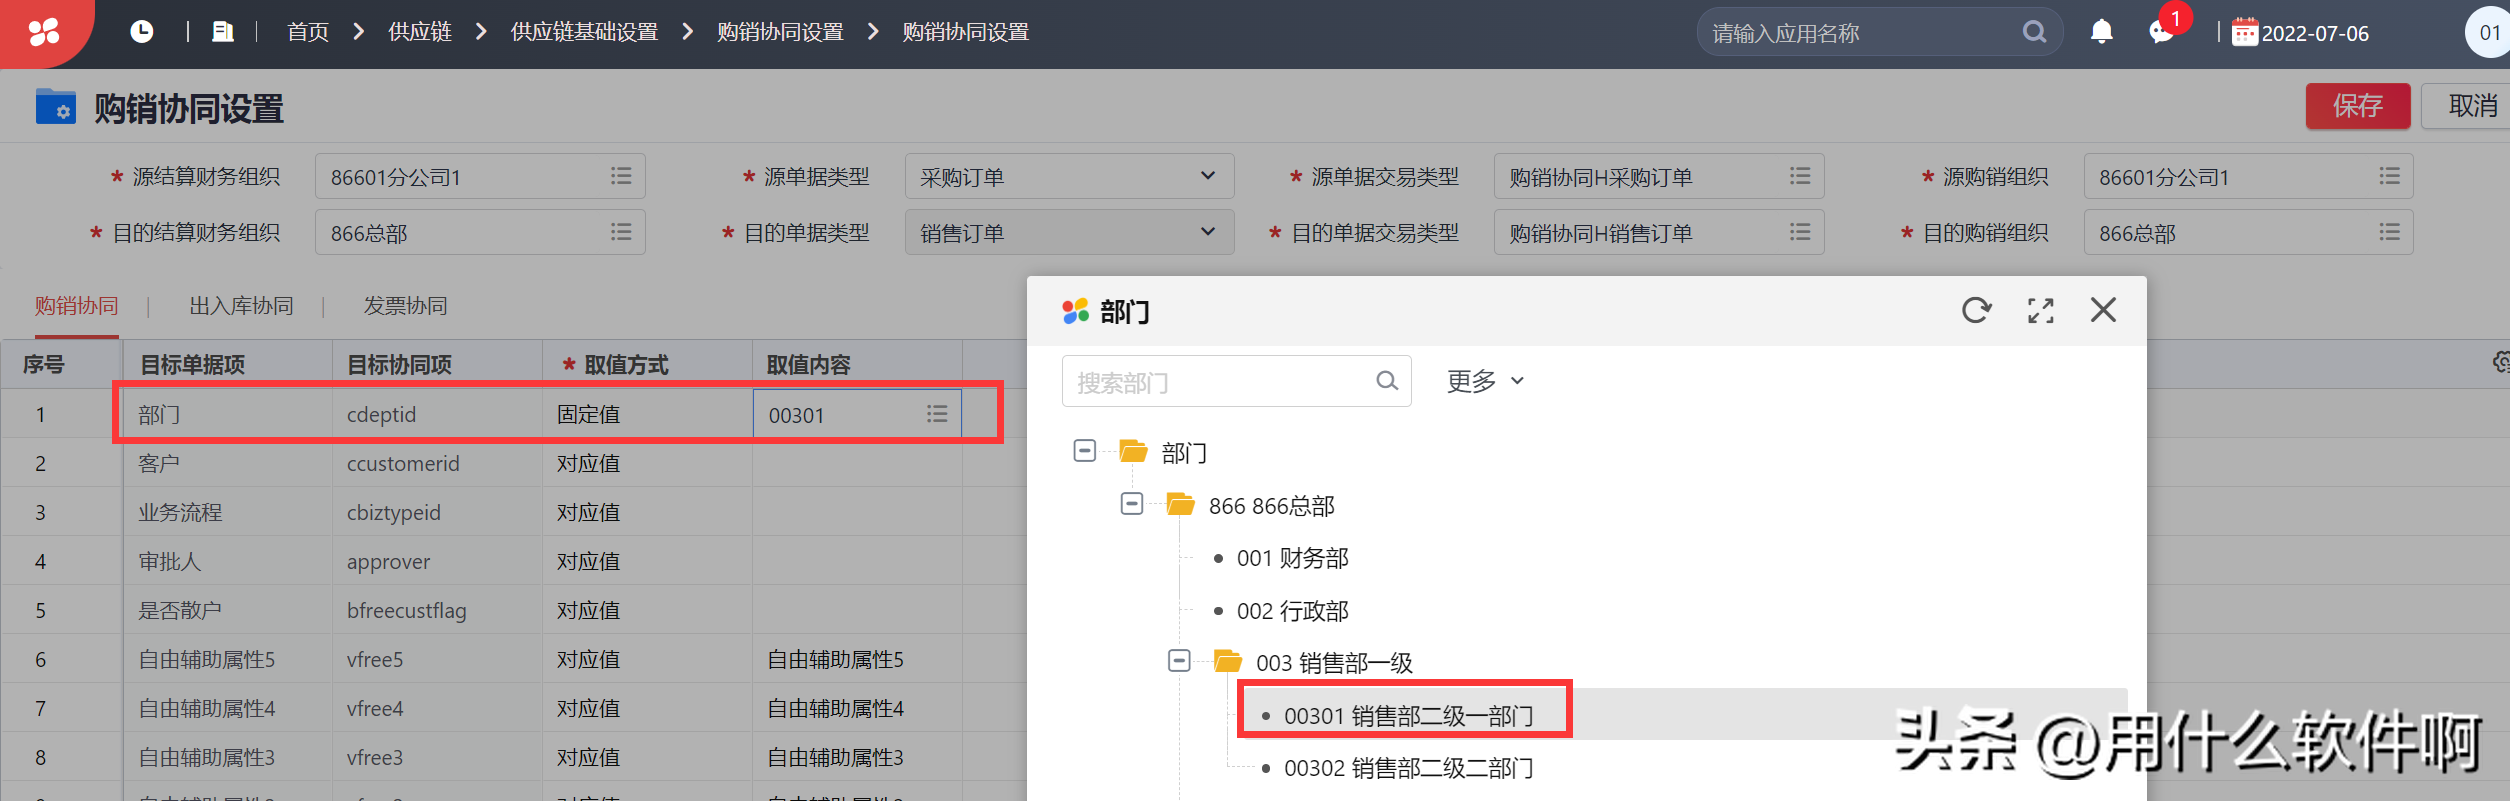Click the app logo in top-left corner

[44, 32]
